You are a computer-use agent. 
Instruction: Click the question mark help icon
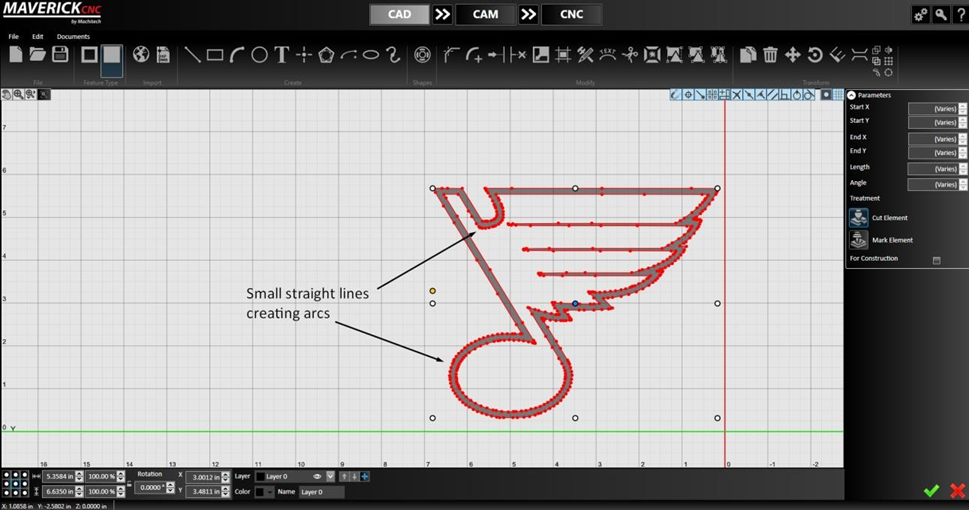pyautogui.click(x=961, y=15)
